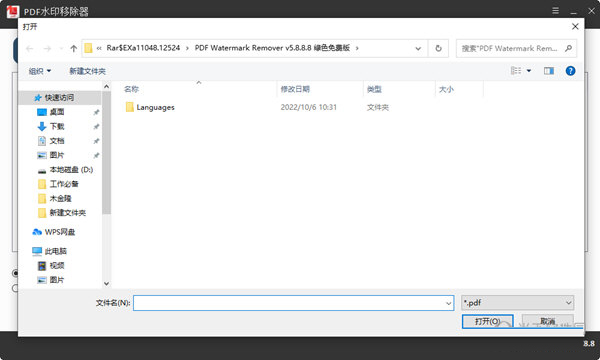600x360 pixels.
Task: Click the back navigation arrow
Action: [29, 49]
